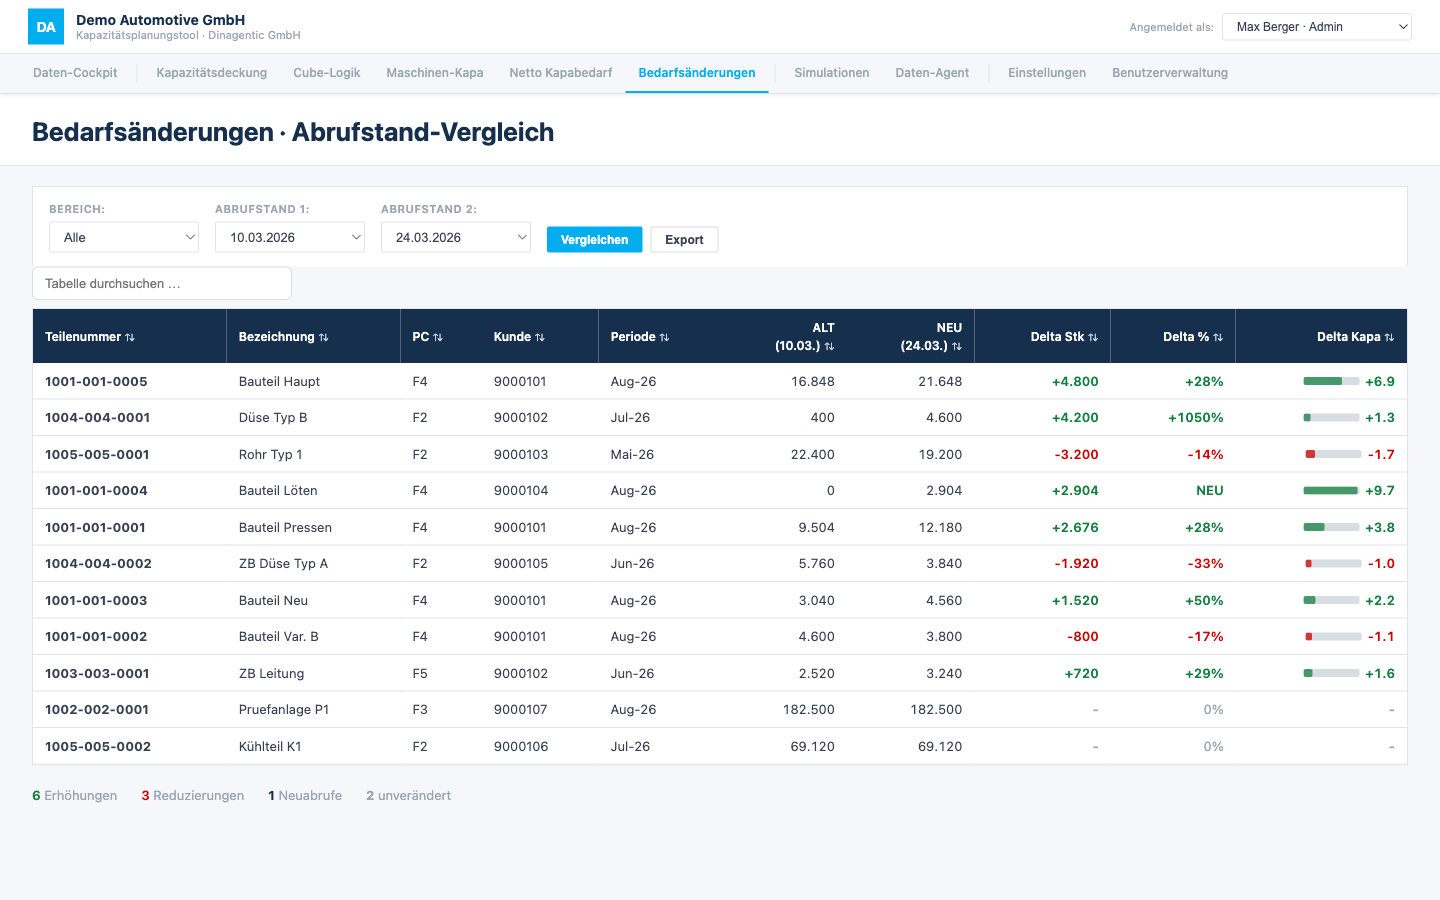Image resolution: width=1440 pixels, height=900 pixels.
Task: Sort by Kunde column arrows icon
Action: [540, 338]
